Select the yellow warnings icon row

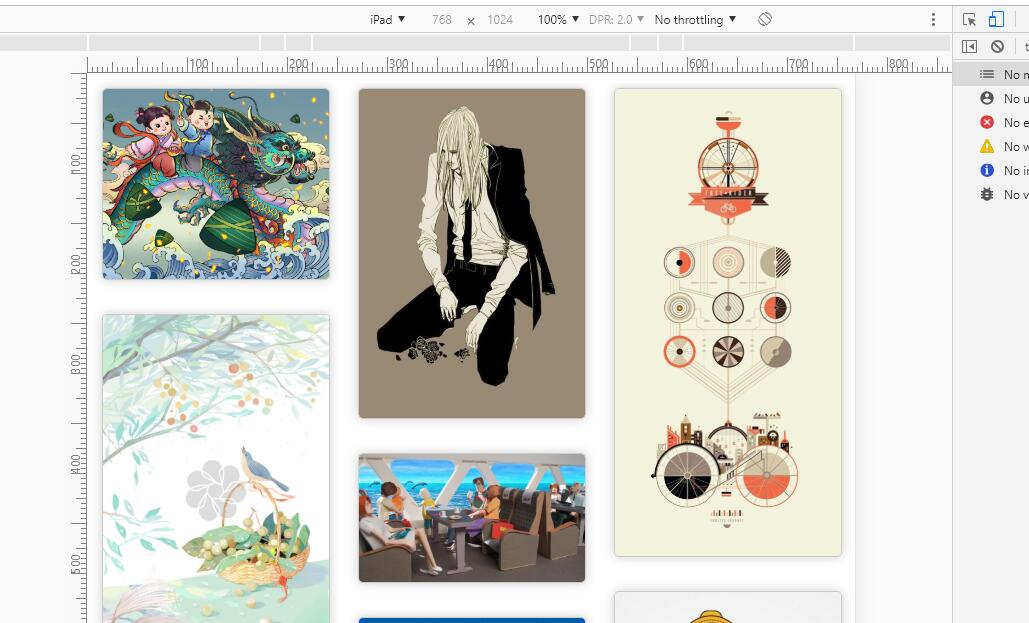point(991,146)
